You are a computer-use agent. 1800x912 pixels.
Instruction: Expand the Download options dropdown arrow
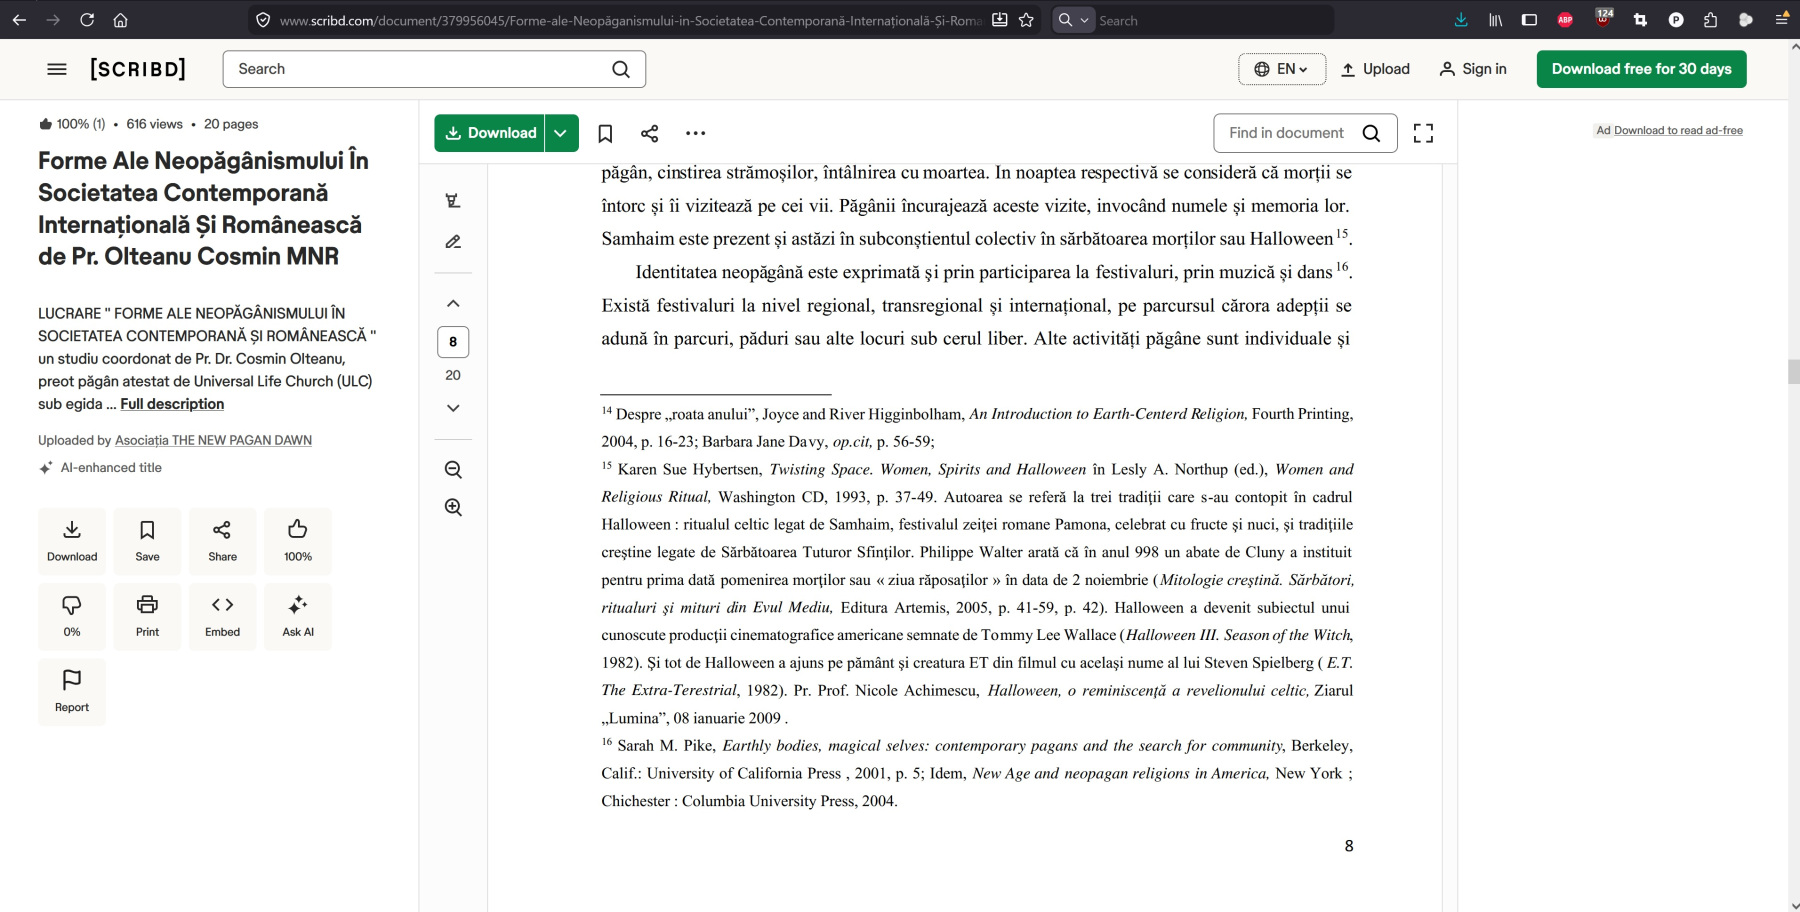[x=561, y=133]
